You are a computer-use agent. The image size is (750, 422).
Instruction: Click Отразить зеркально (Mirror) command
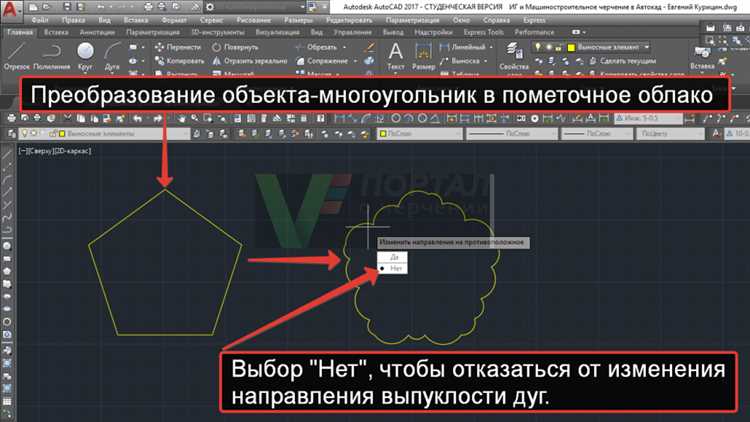point(250,61)
